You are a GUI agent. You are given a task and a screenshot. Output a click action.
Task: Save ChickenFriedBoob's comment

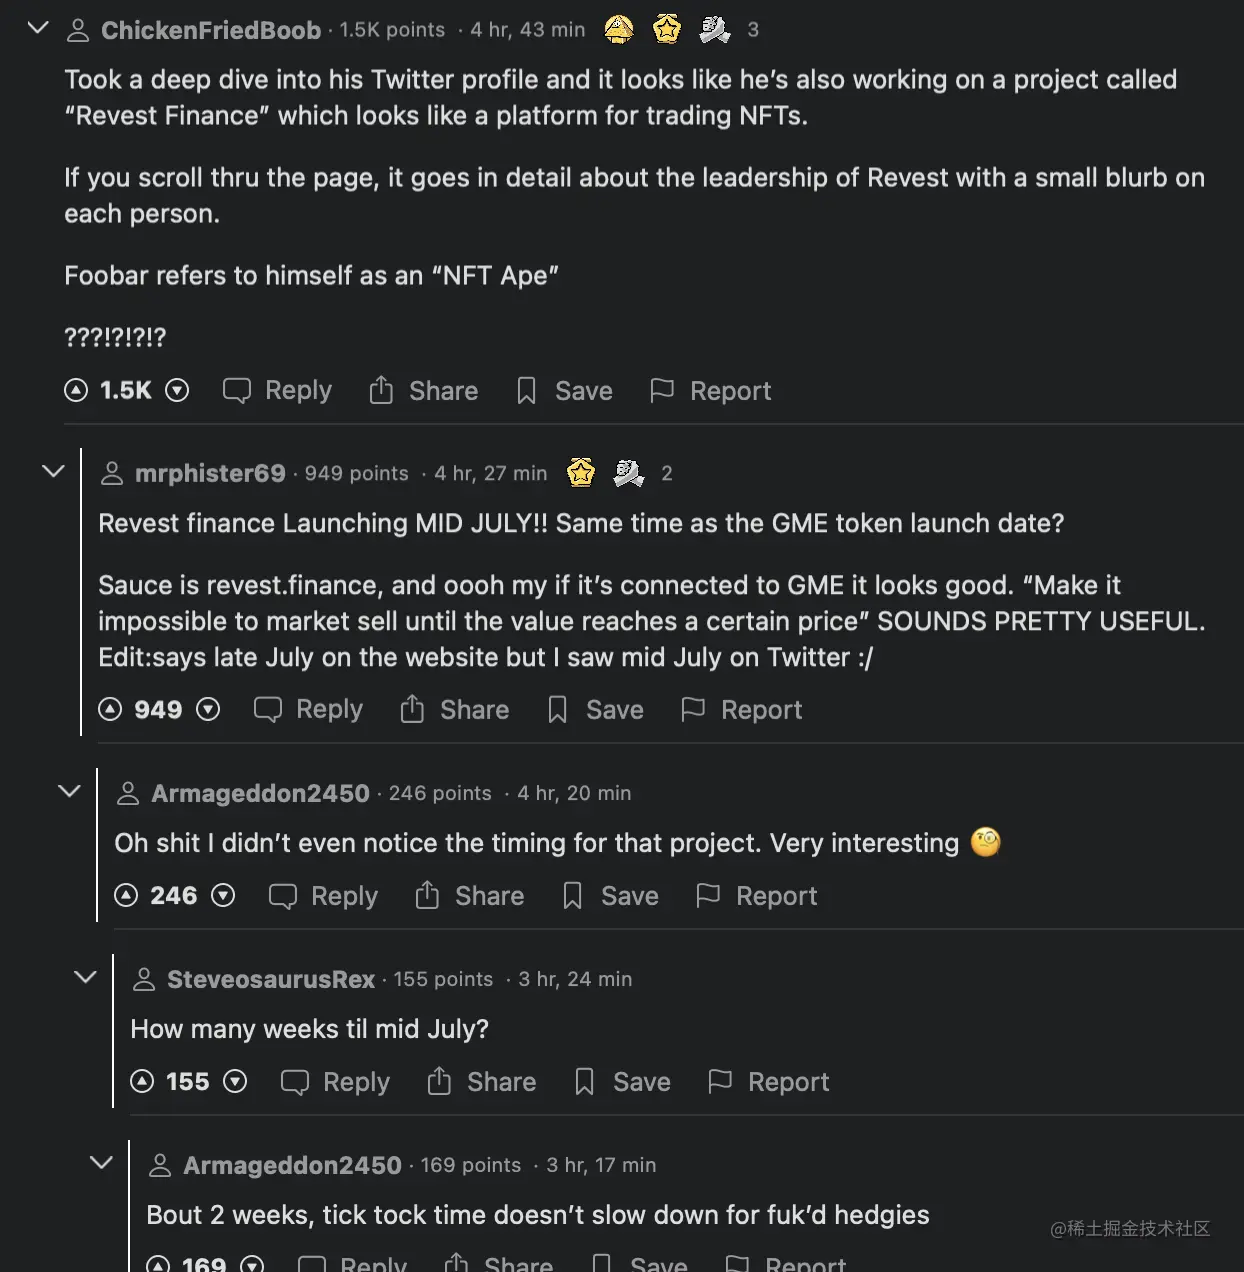coord(564,390)
